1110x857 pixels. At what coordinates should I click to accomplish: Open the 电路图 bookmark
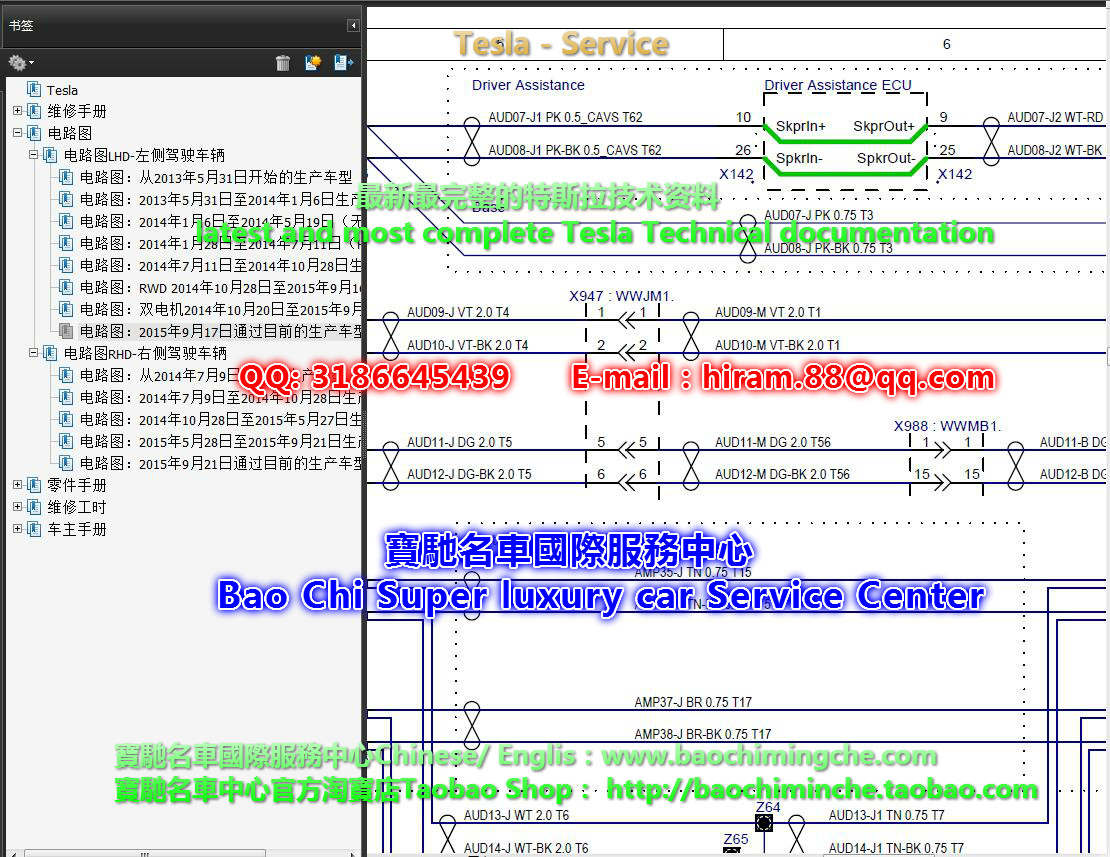pos(69,133)
